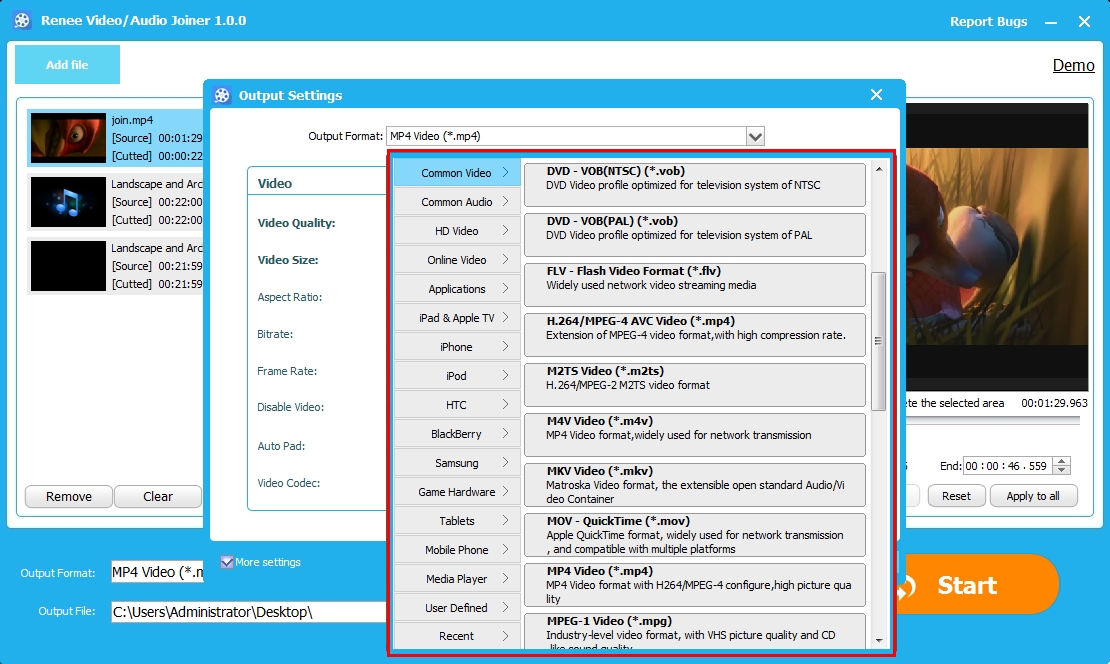Close the Output Settings dialog
The image size is (1110, 664).
(876, 95)
